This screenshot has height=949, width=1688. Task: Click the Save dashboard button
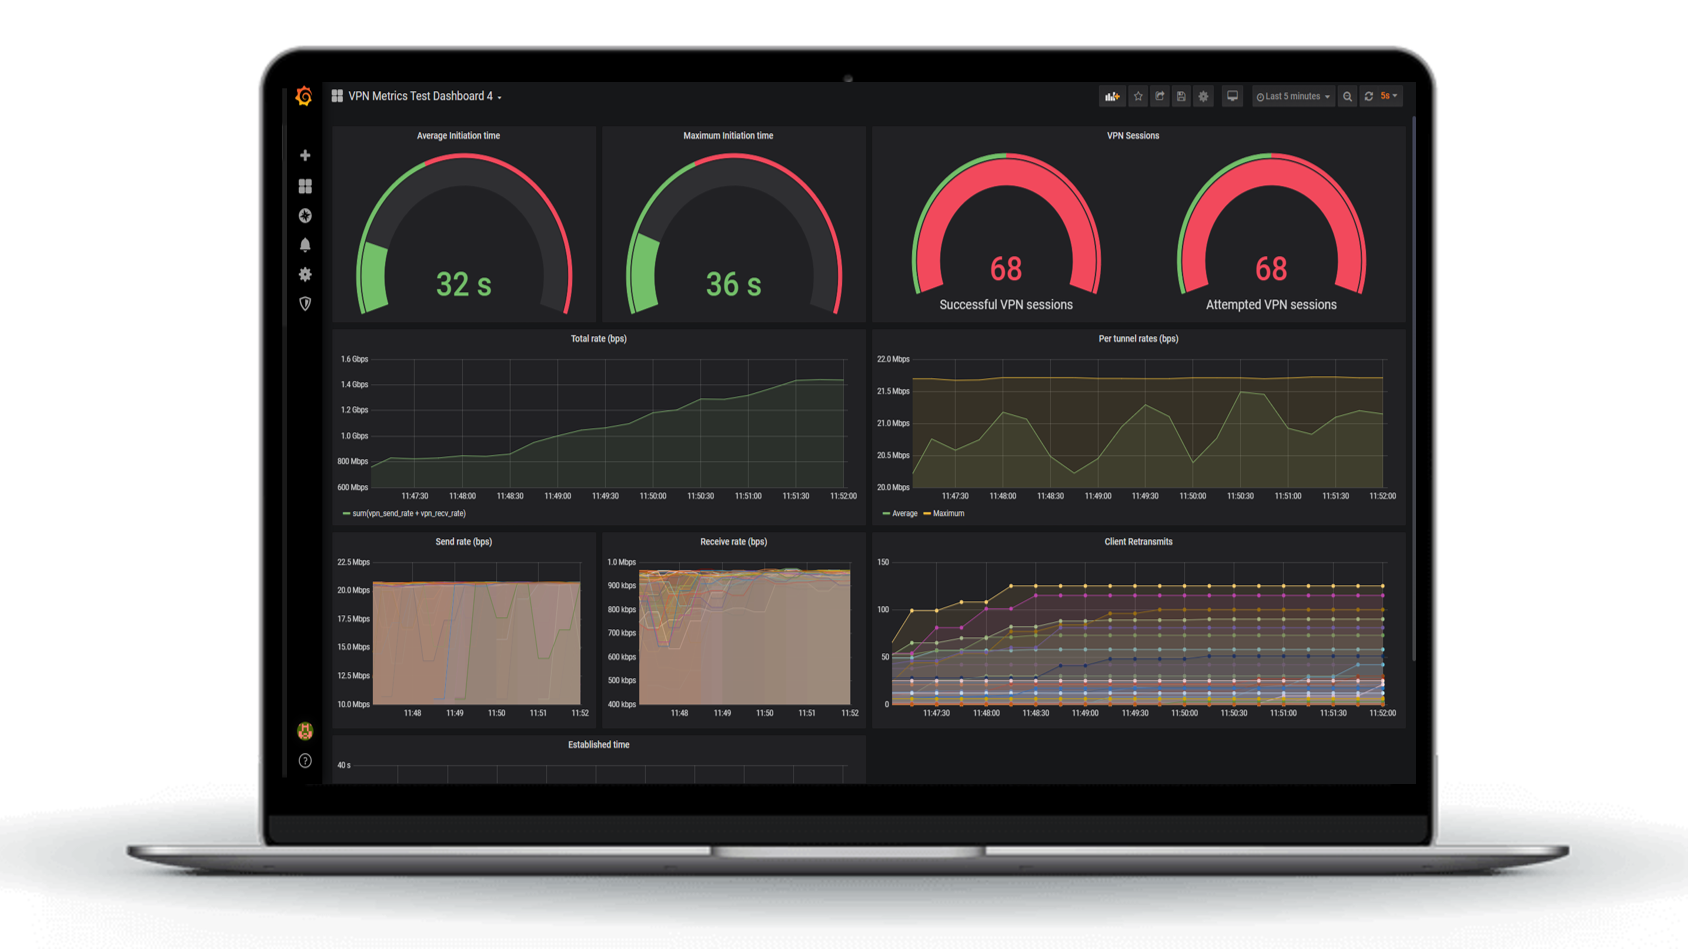tap(1182, 96)
